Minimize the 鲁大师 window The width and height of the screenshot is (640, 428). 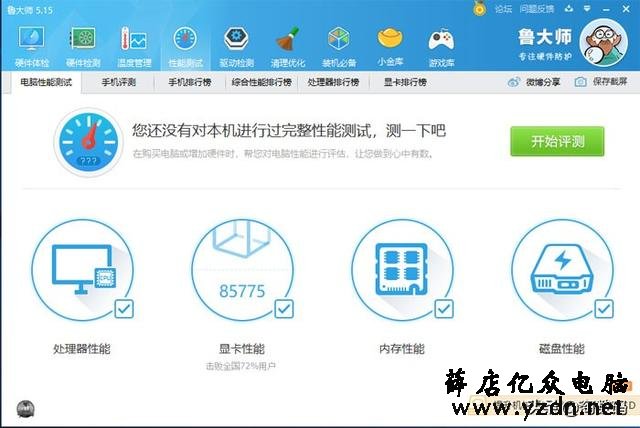[x=607, y=9]
